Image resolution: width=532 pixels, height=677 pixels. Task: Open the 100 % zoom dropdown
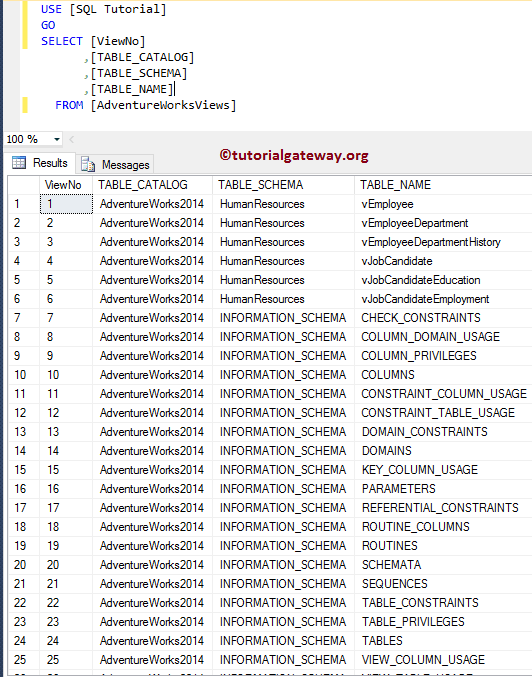coord(57,139)
